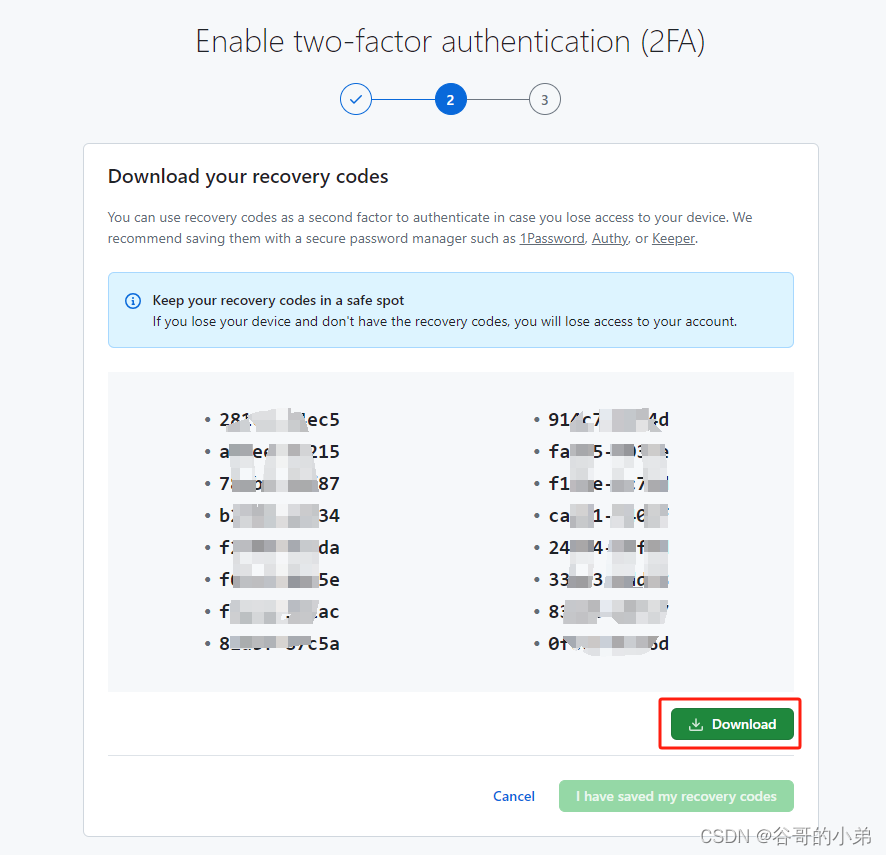Open the 1Password link
Screen dimensions: 886x855
(552, 238)
